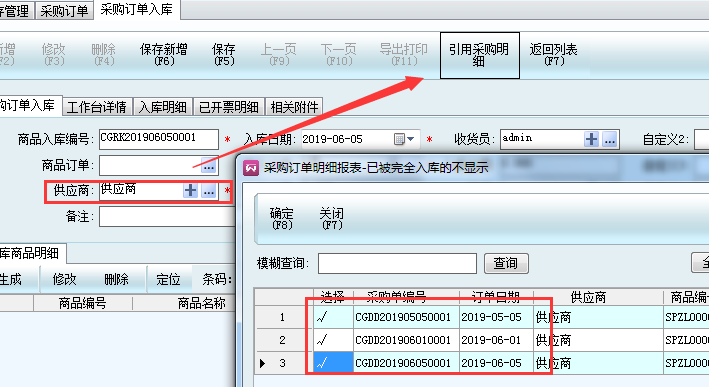Confirm with the 确定 (F8) button
The height and width of the screenshot is (387, 709).
(282, 218)
